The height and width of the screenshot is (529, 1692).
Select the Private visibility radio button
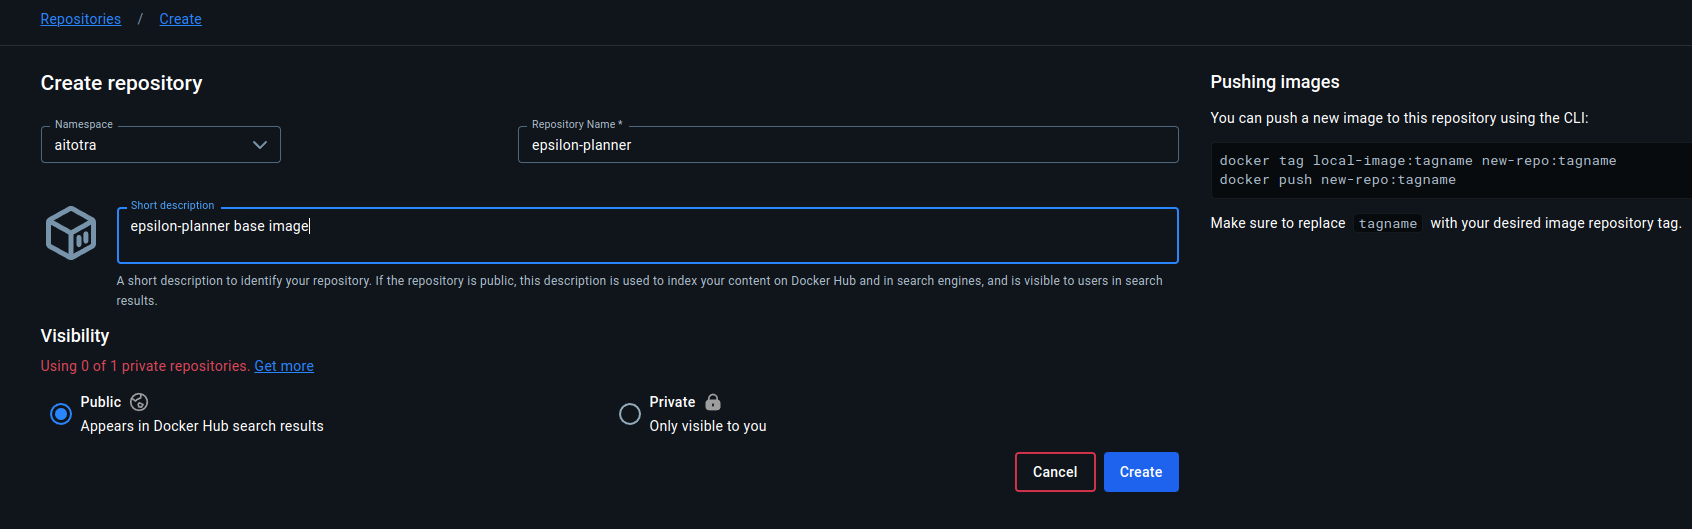click(x=630, y=414)
